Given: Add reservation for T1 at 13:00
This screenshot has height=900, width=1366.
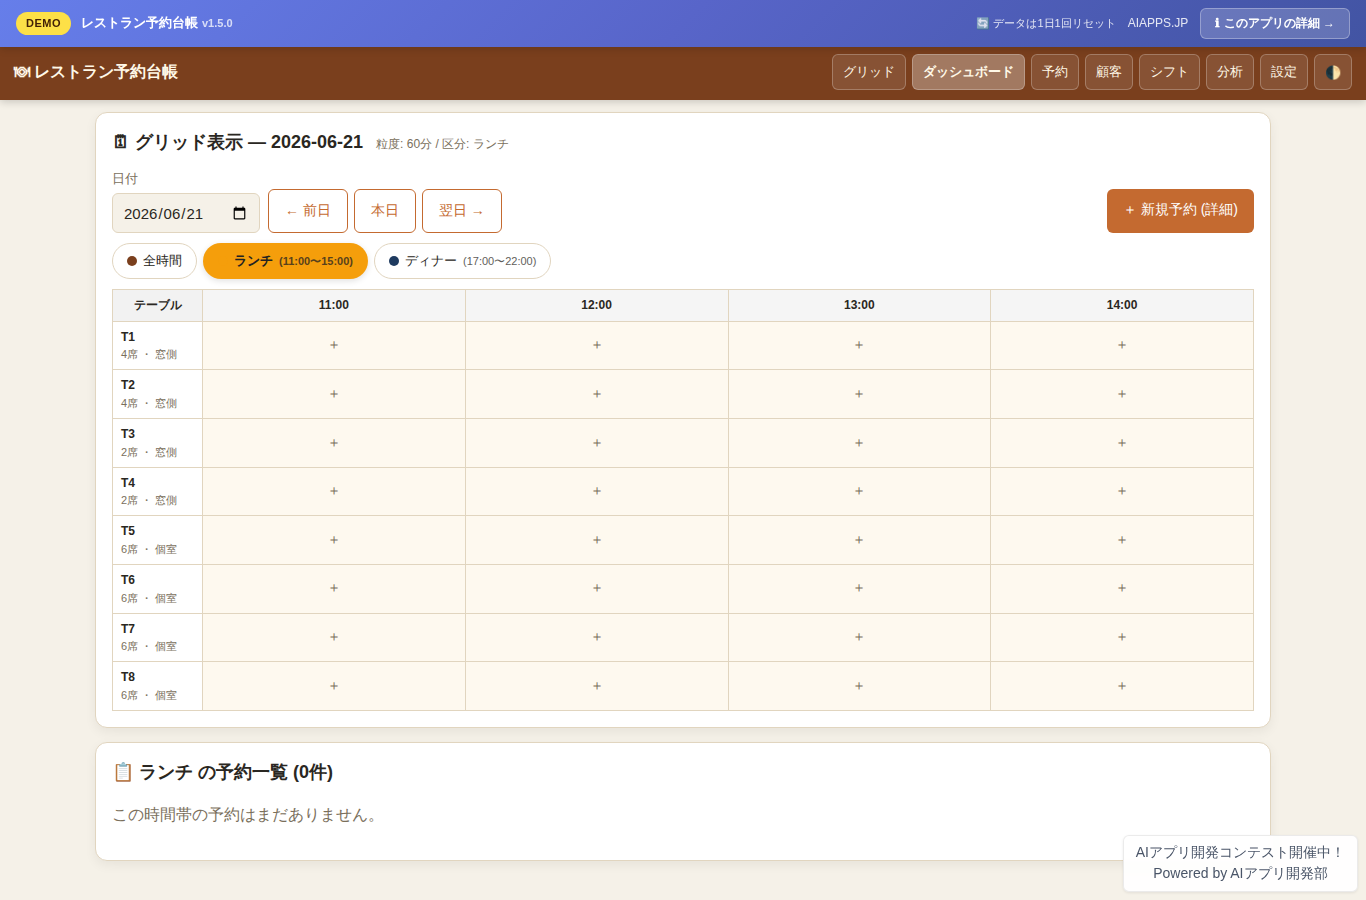Looking at the screenshot, I should coord(859,345).
